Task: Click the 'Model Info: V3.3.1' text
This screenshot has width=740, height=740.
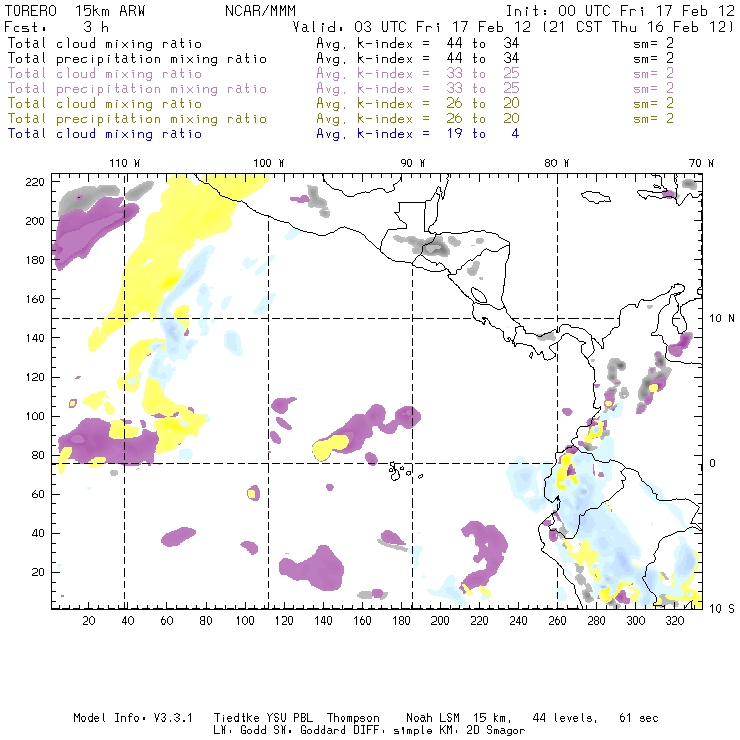Action: point(133,718)
